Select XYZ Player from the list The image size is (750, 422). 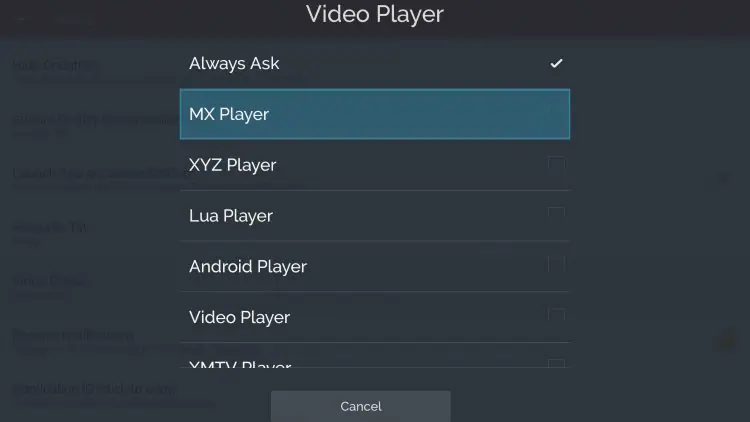click(375, 165)
